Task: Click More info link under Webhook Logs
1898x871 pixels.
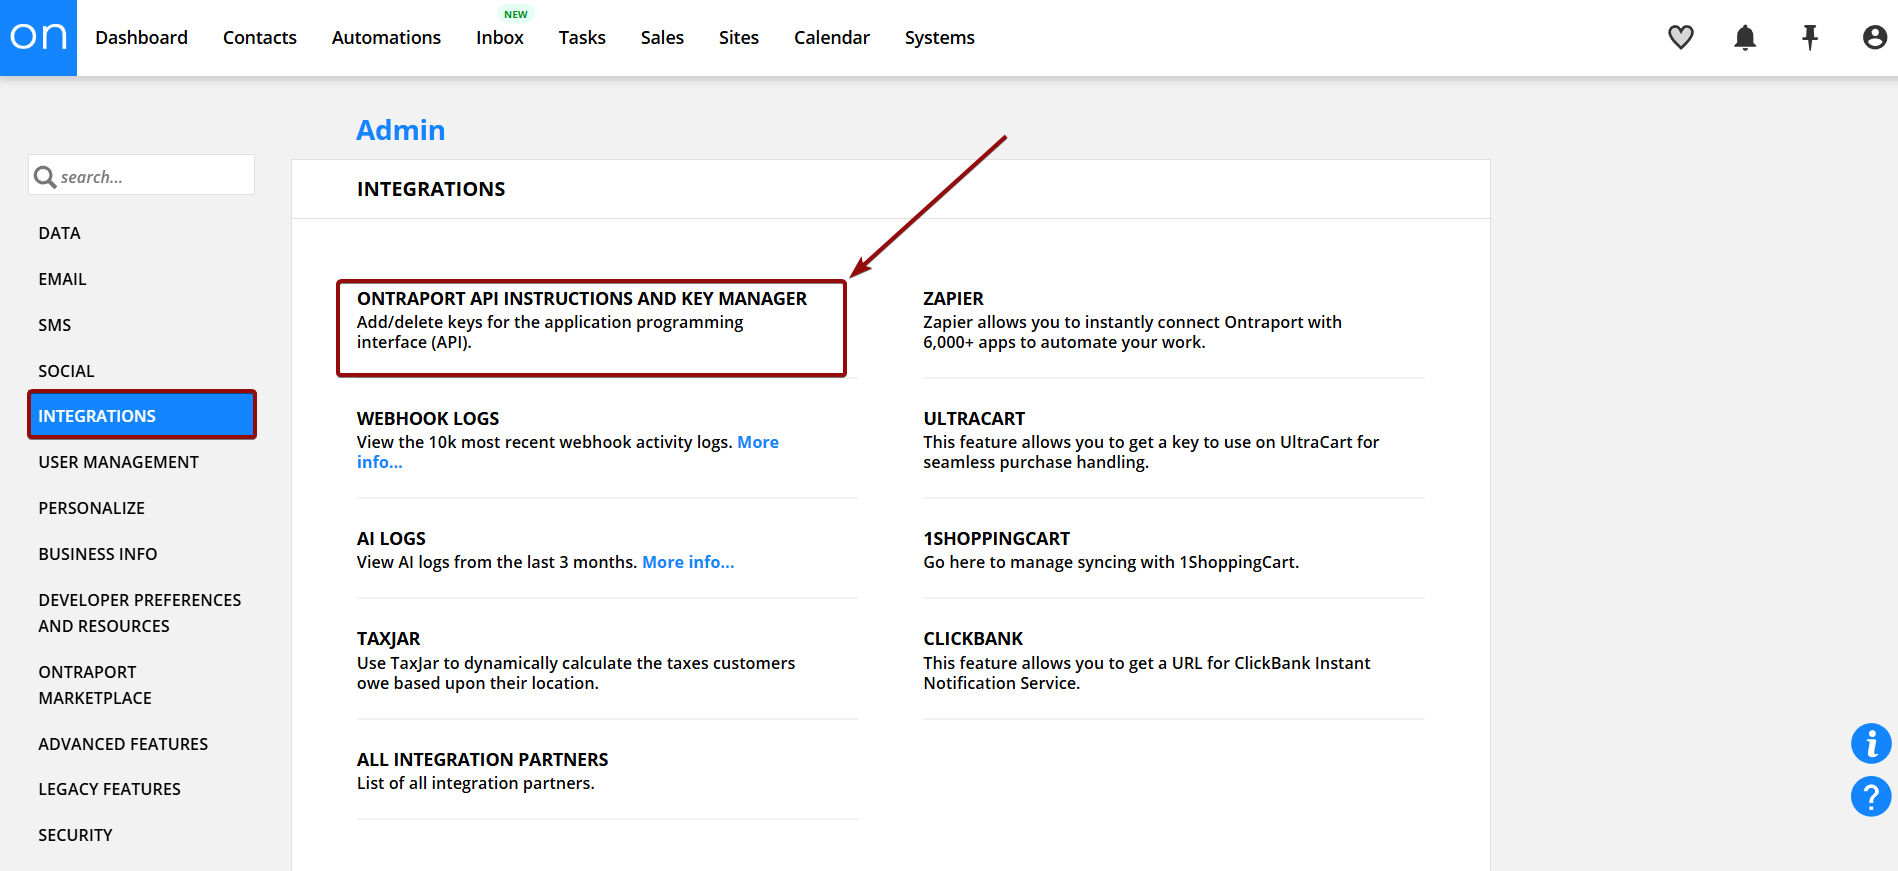Action: click(757, 442)
